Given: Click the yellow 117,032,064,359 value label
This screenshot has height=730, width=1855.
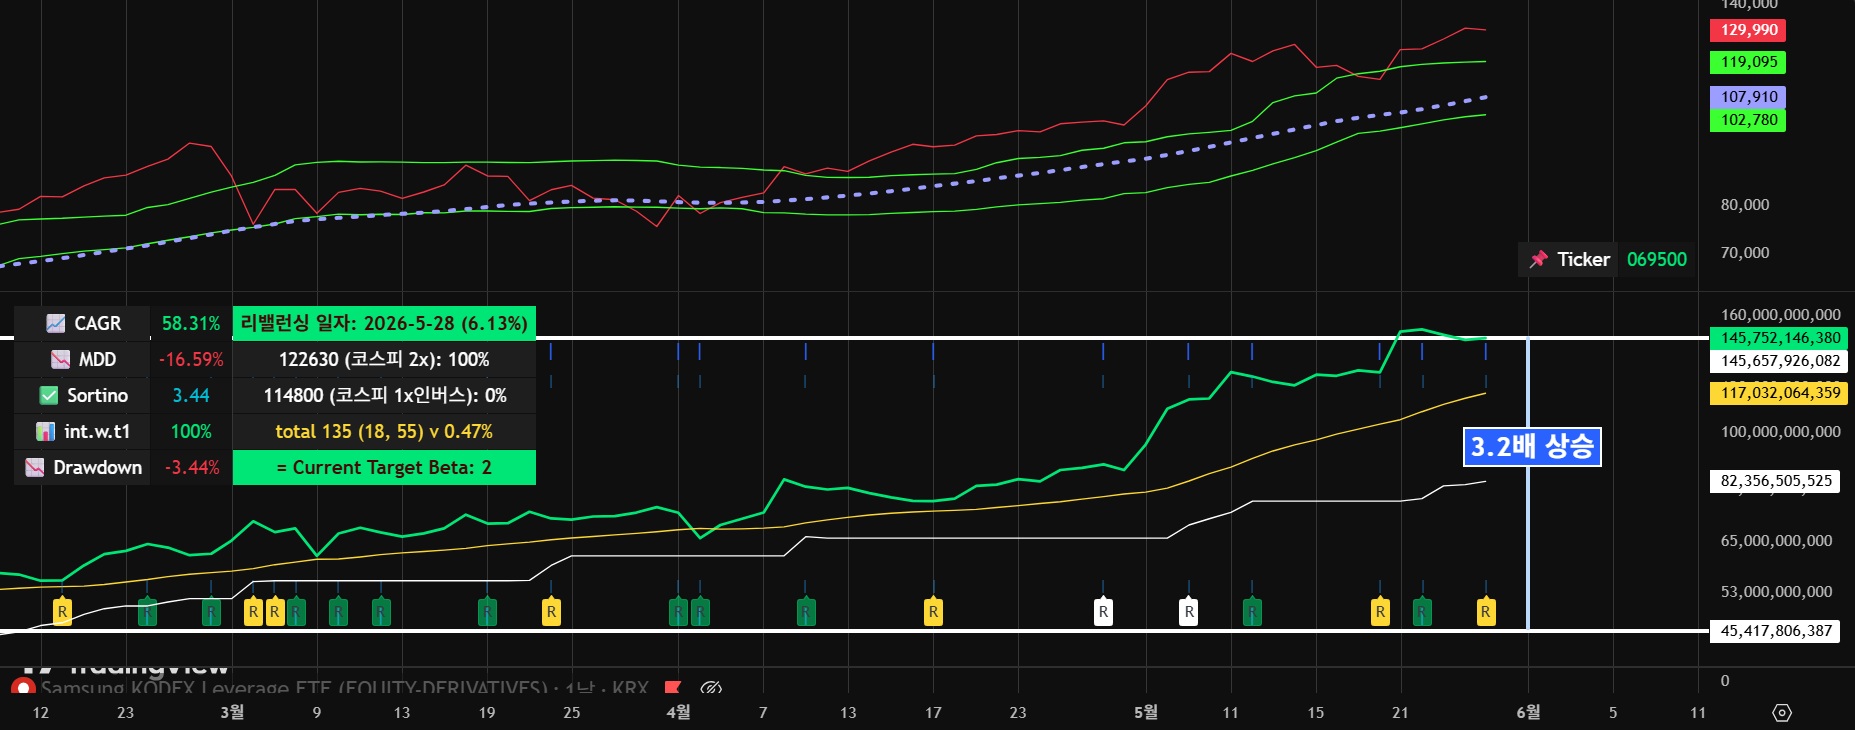Looking at the screenshot, I should click(1779, 393).
